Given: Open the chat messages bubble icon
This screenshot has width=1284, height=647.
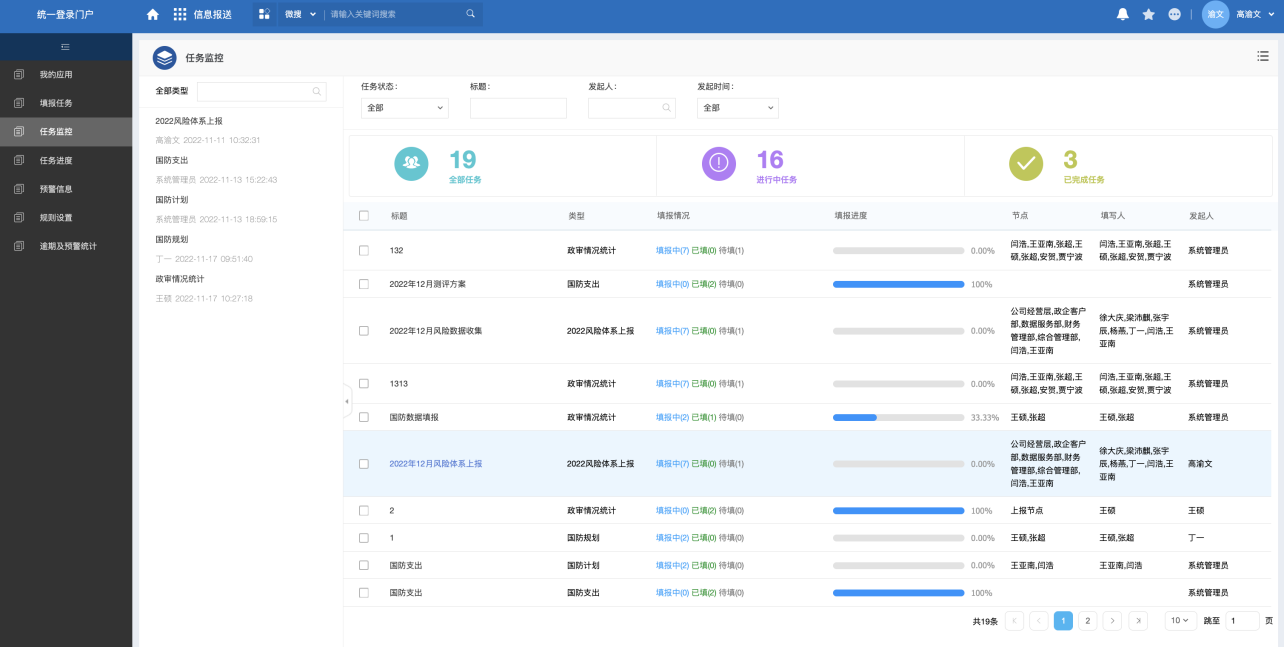Looking at the screenshot, I should [1174, 14].
